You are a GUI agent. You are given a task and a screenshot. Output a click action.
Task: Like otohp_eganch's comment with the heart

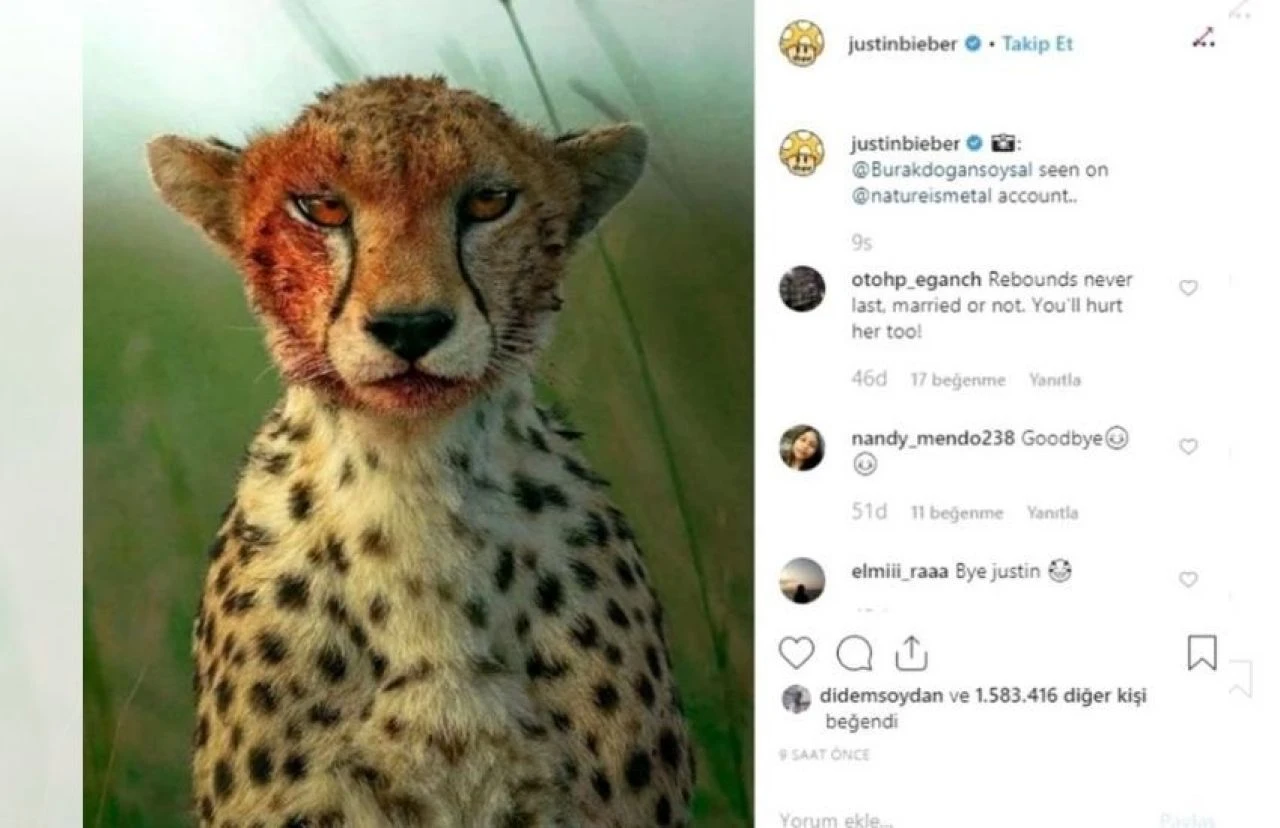click(1188, 288)
